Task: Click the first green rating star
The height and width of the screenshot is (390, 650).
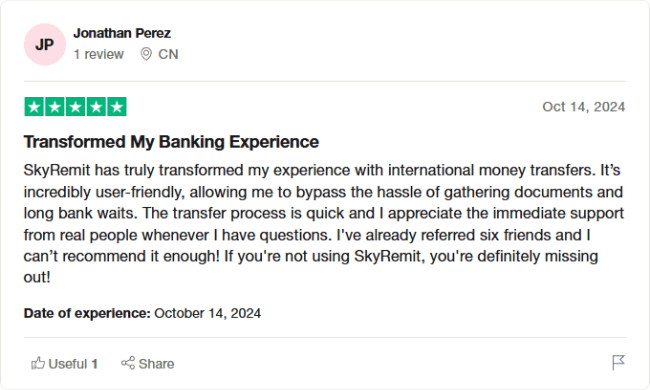Action: click(x=34, y=107)
